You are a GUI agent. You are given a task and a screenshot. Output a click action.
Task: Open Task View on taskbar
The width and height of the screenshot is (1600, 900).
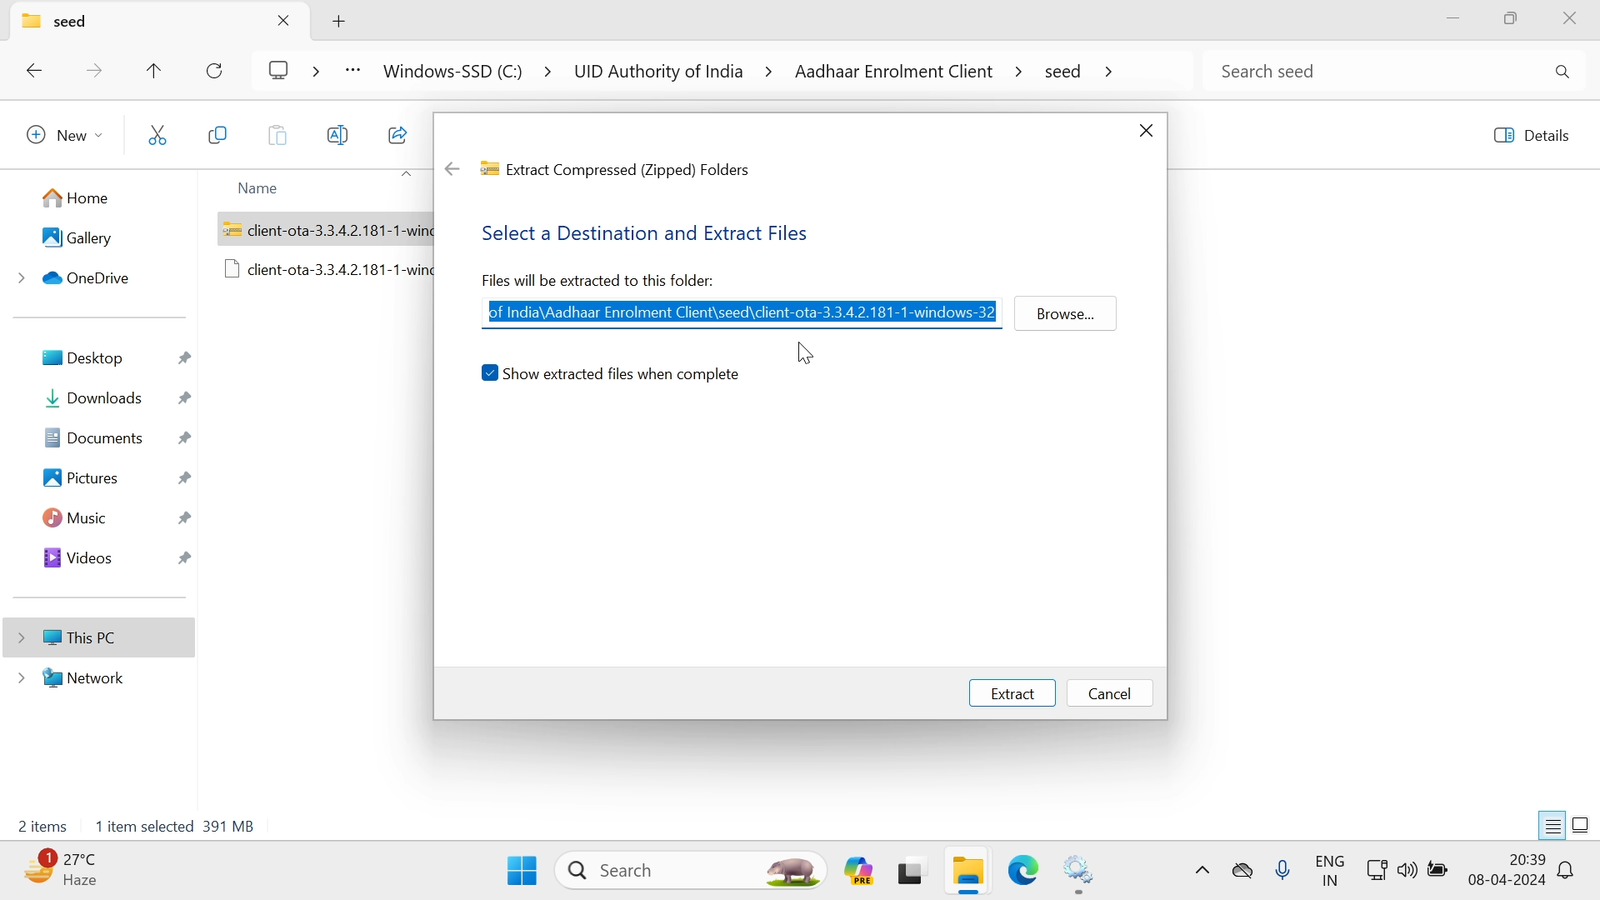(911, 872)
